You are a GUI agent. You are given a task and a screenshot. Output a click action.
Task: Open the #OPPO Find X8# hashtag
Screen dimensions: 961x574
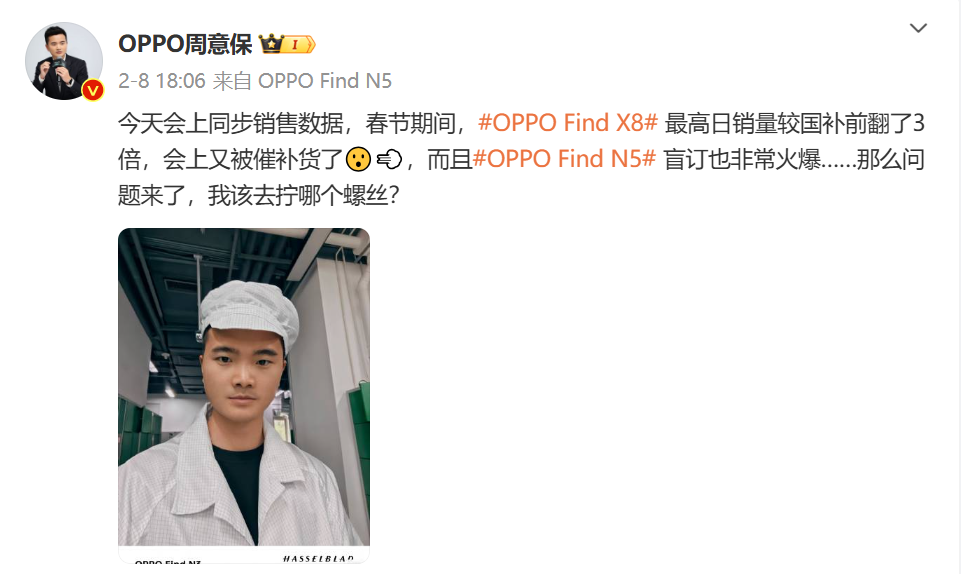(568, 123)
